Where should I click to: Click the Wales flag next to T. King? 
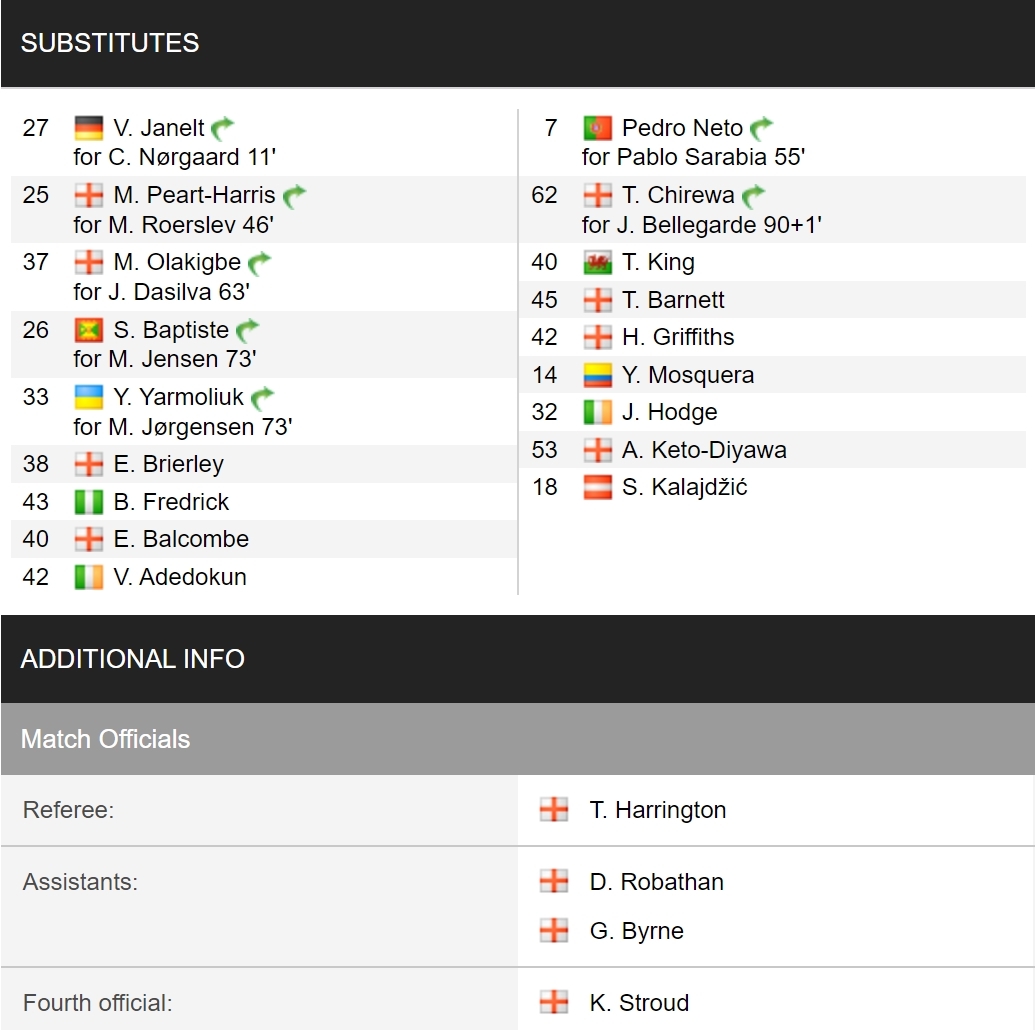(597, 263)
